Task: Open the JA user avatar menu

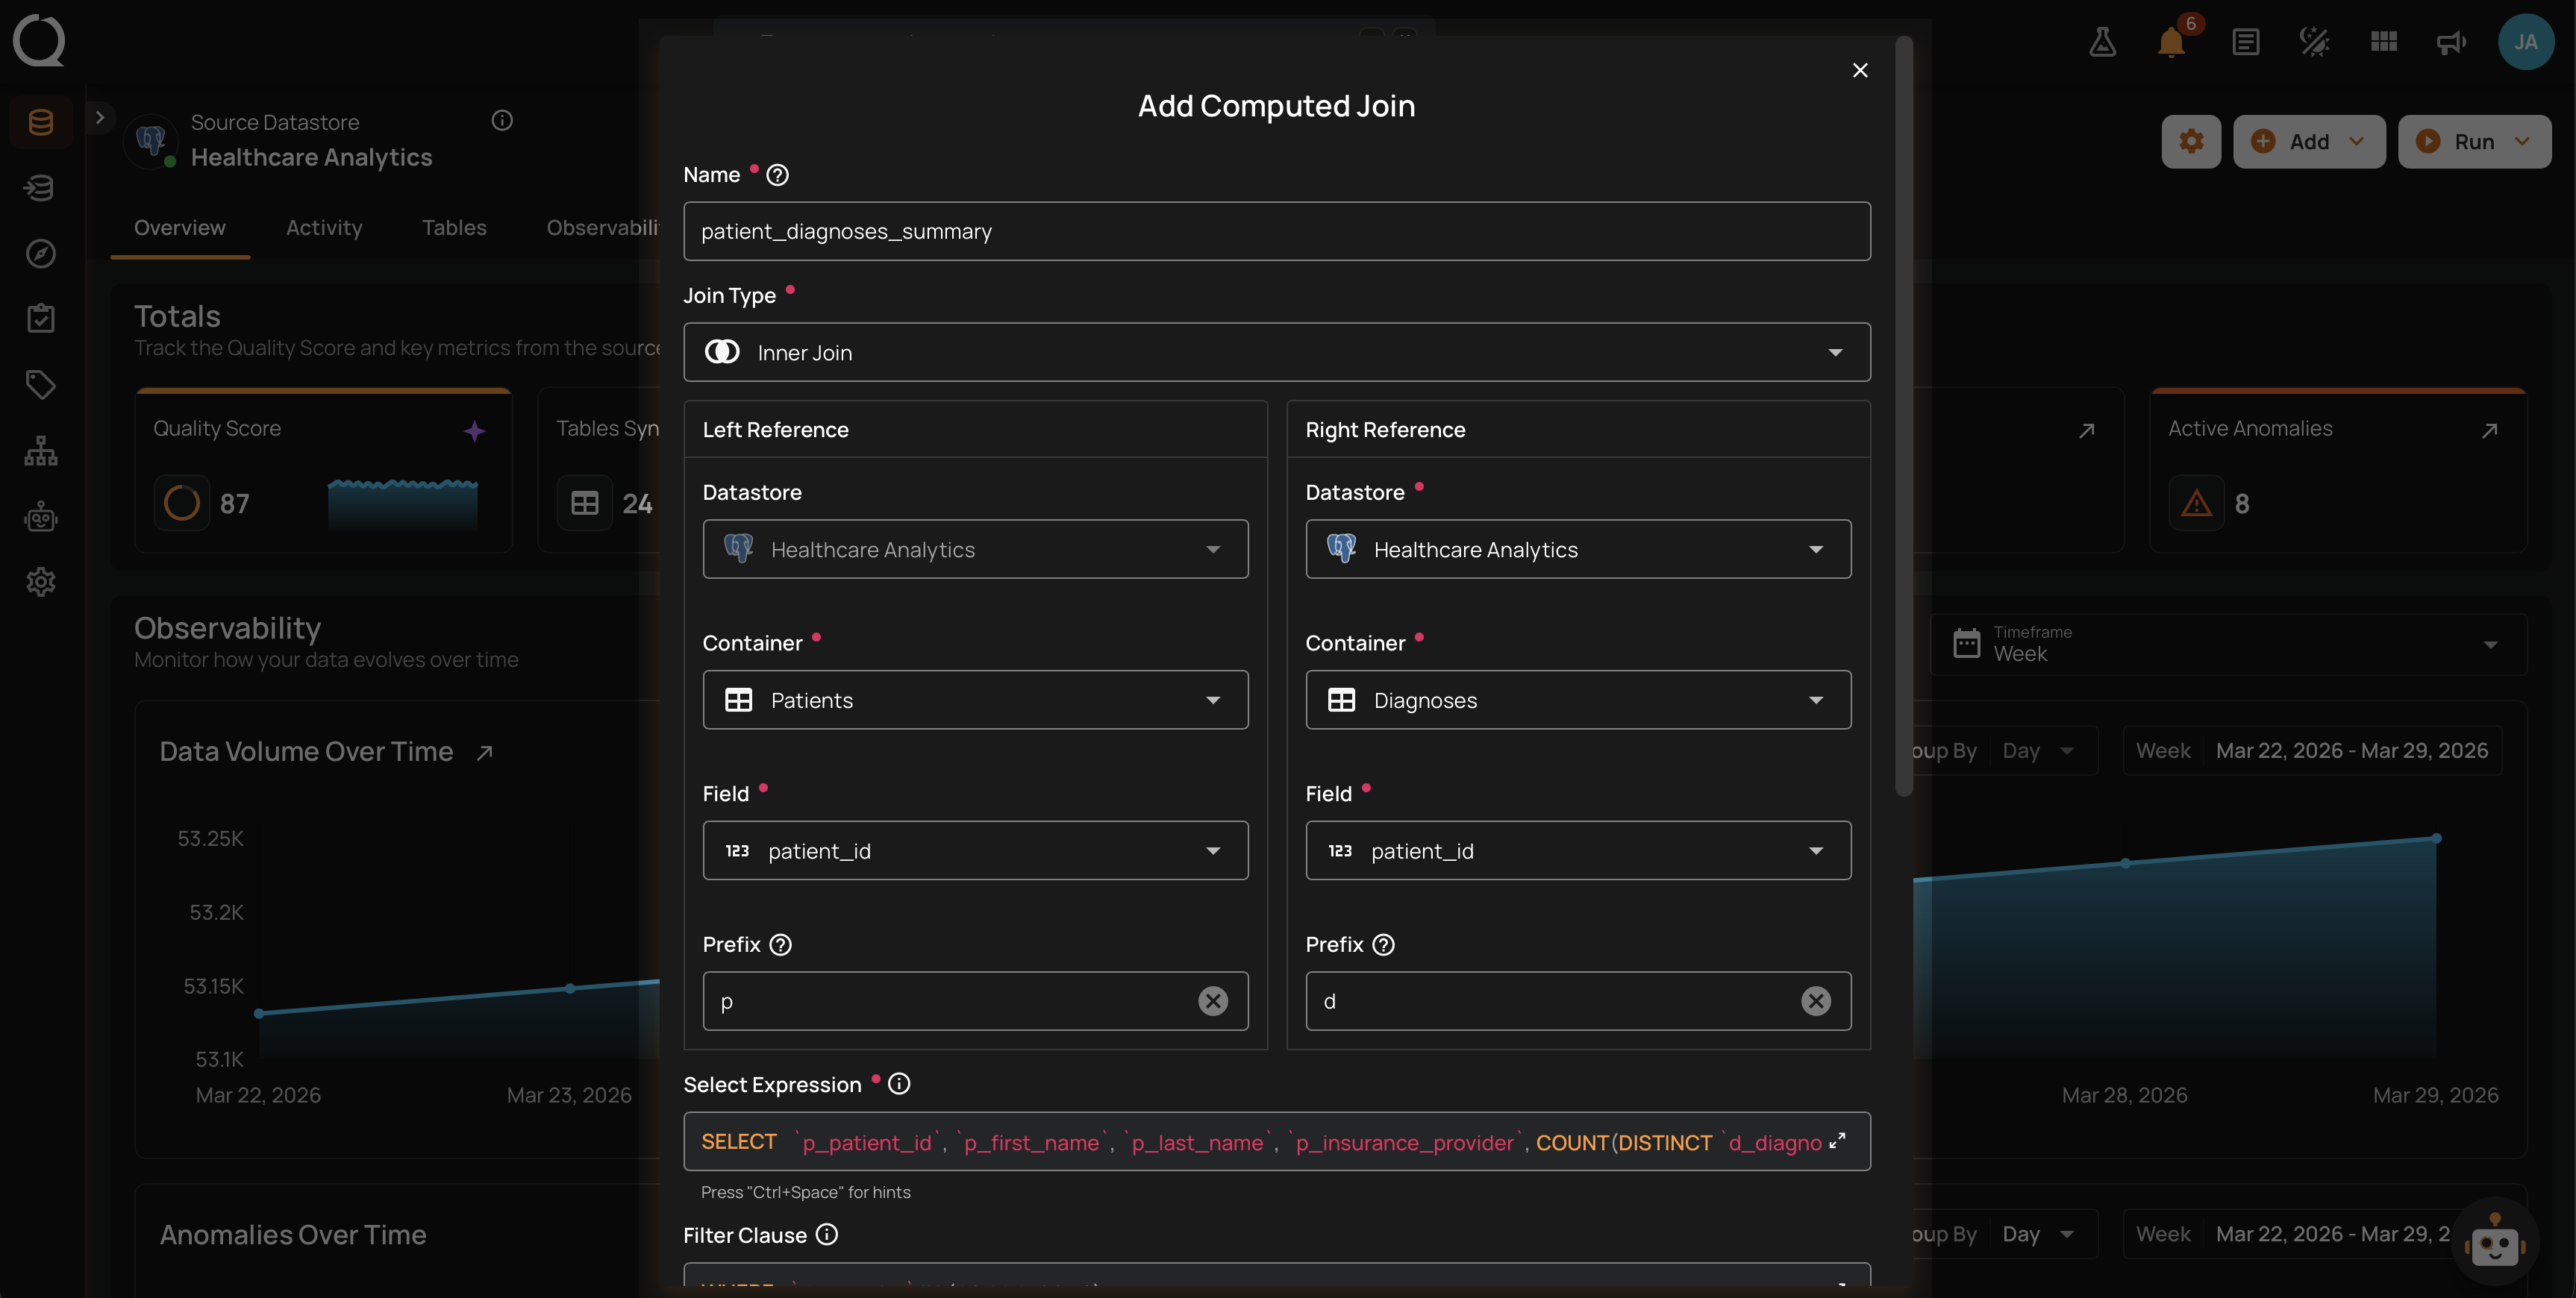Action: (2526, 42)
